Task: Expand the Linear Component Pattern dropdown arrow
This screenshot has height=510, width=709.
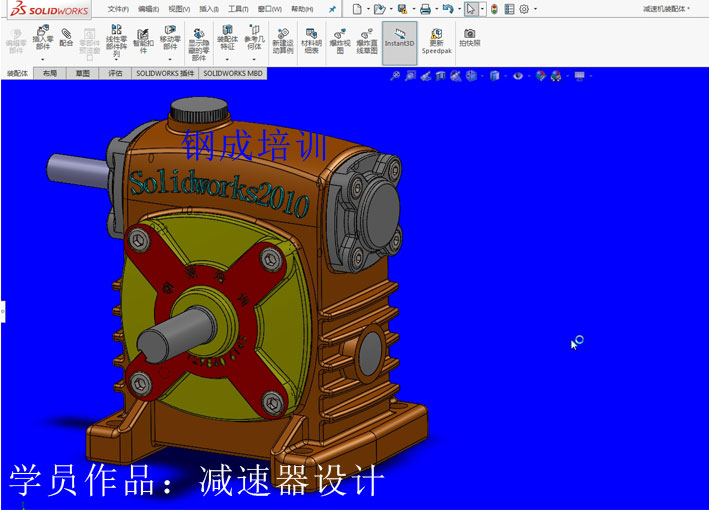Action: click(x=117, y=60)
